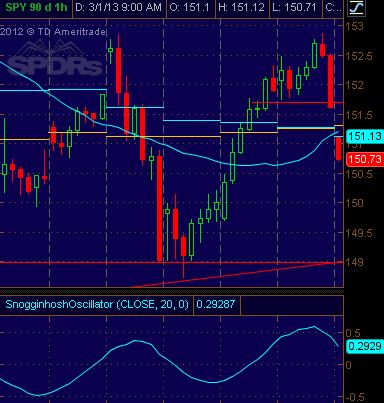
Task: Click the oscillator value 0.29287 box
Action: 216,304
